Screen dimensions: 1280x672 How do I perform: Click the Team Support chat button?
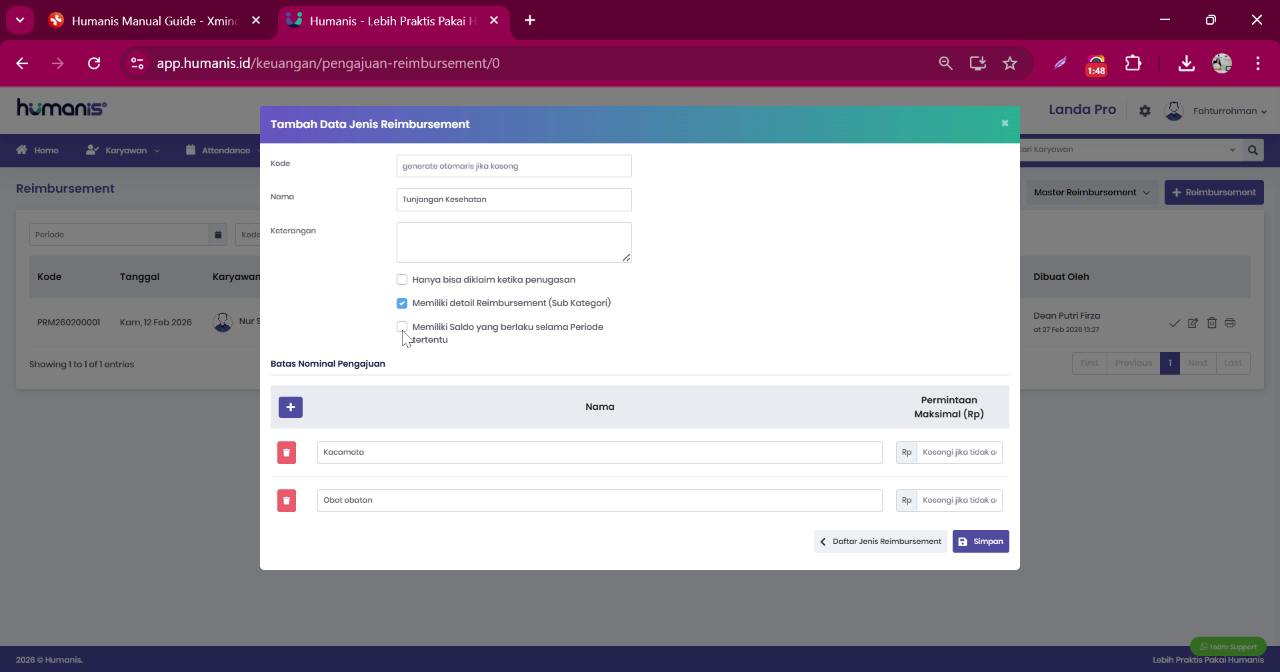[x=1228, y=647]
